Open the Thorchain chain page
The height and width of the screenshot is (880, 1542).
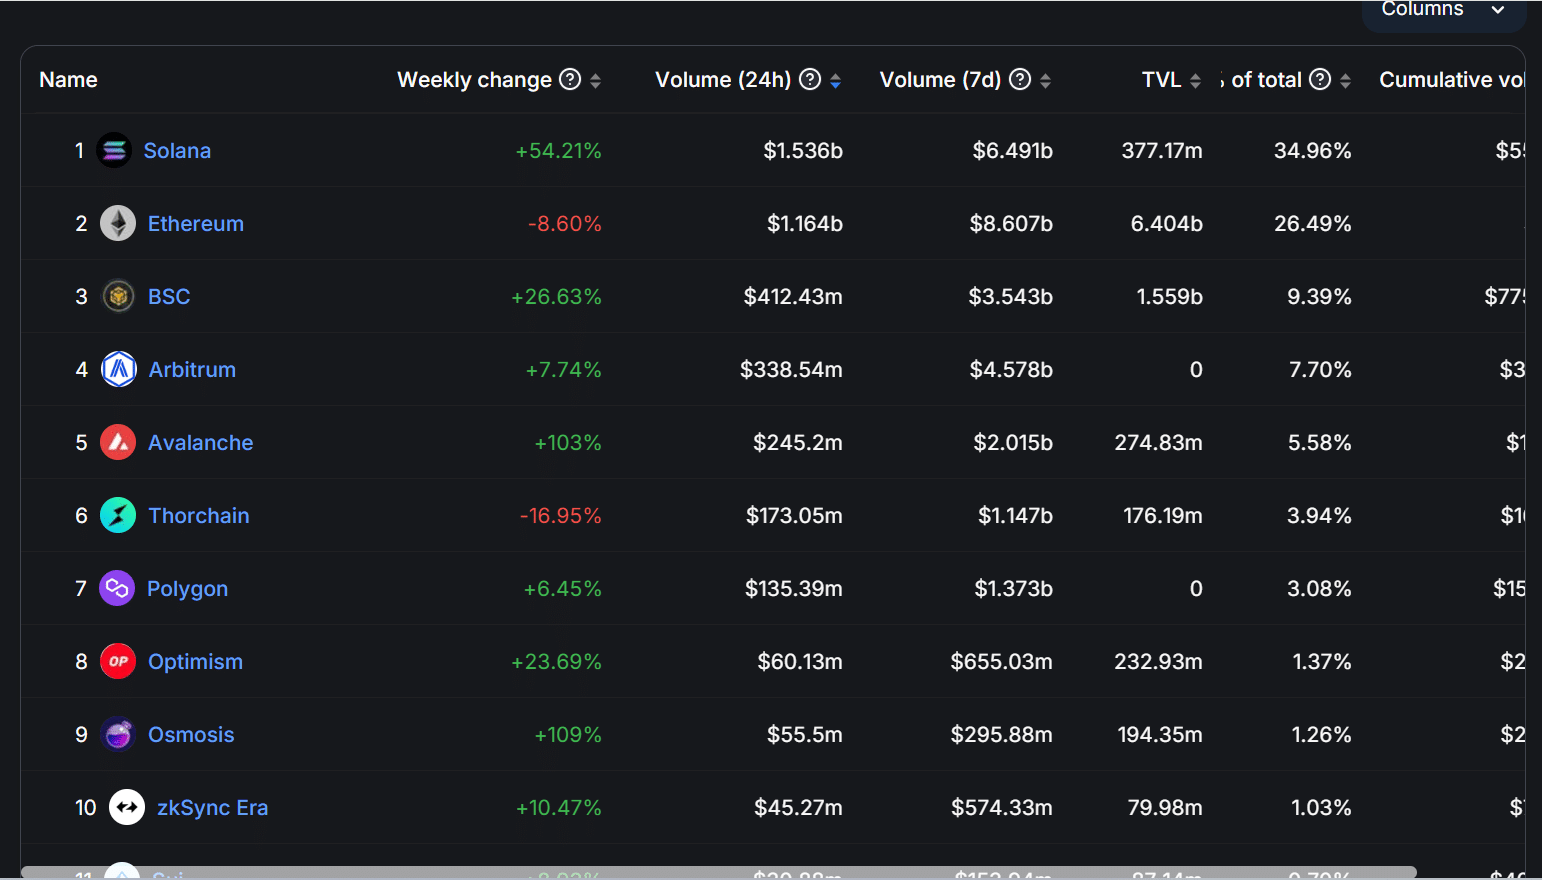point(199,515)
